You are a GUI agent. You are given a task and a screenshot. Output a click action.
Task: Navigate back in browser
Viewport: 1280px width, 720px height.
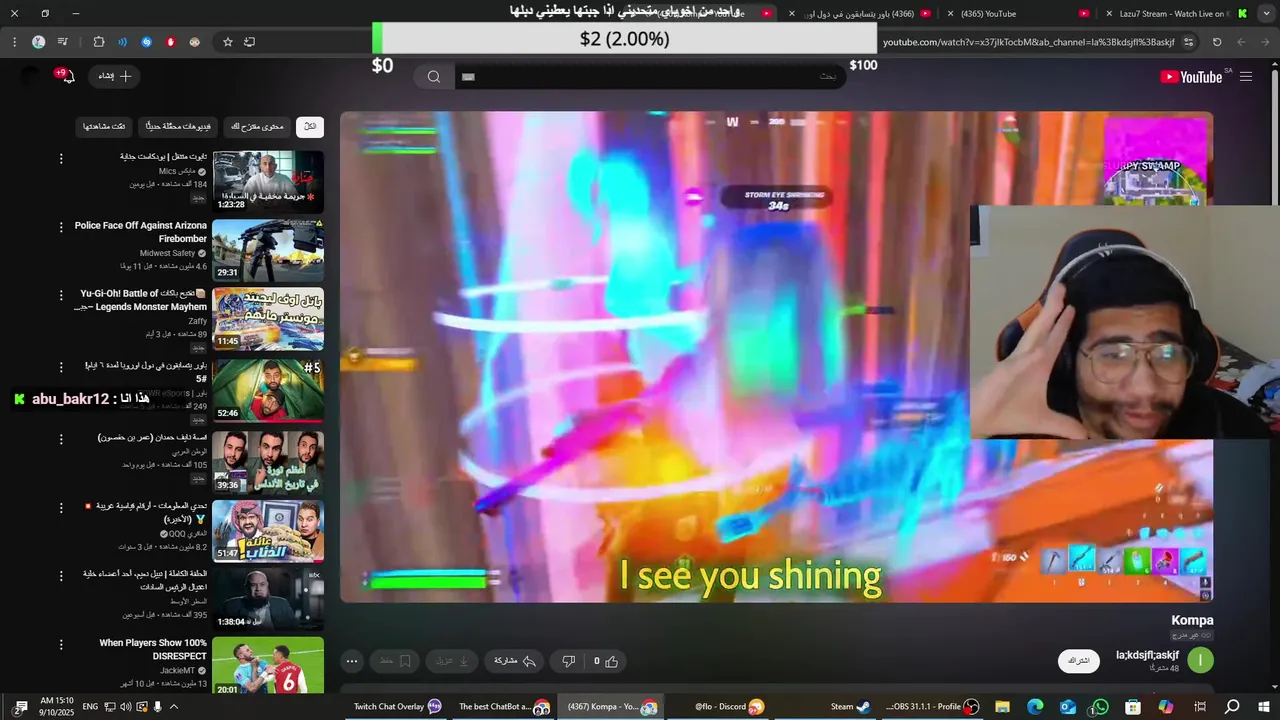(1265, 42)
